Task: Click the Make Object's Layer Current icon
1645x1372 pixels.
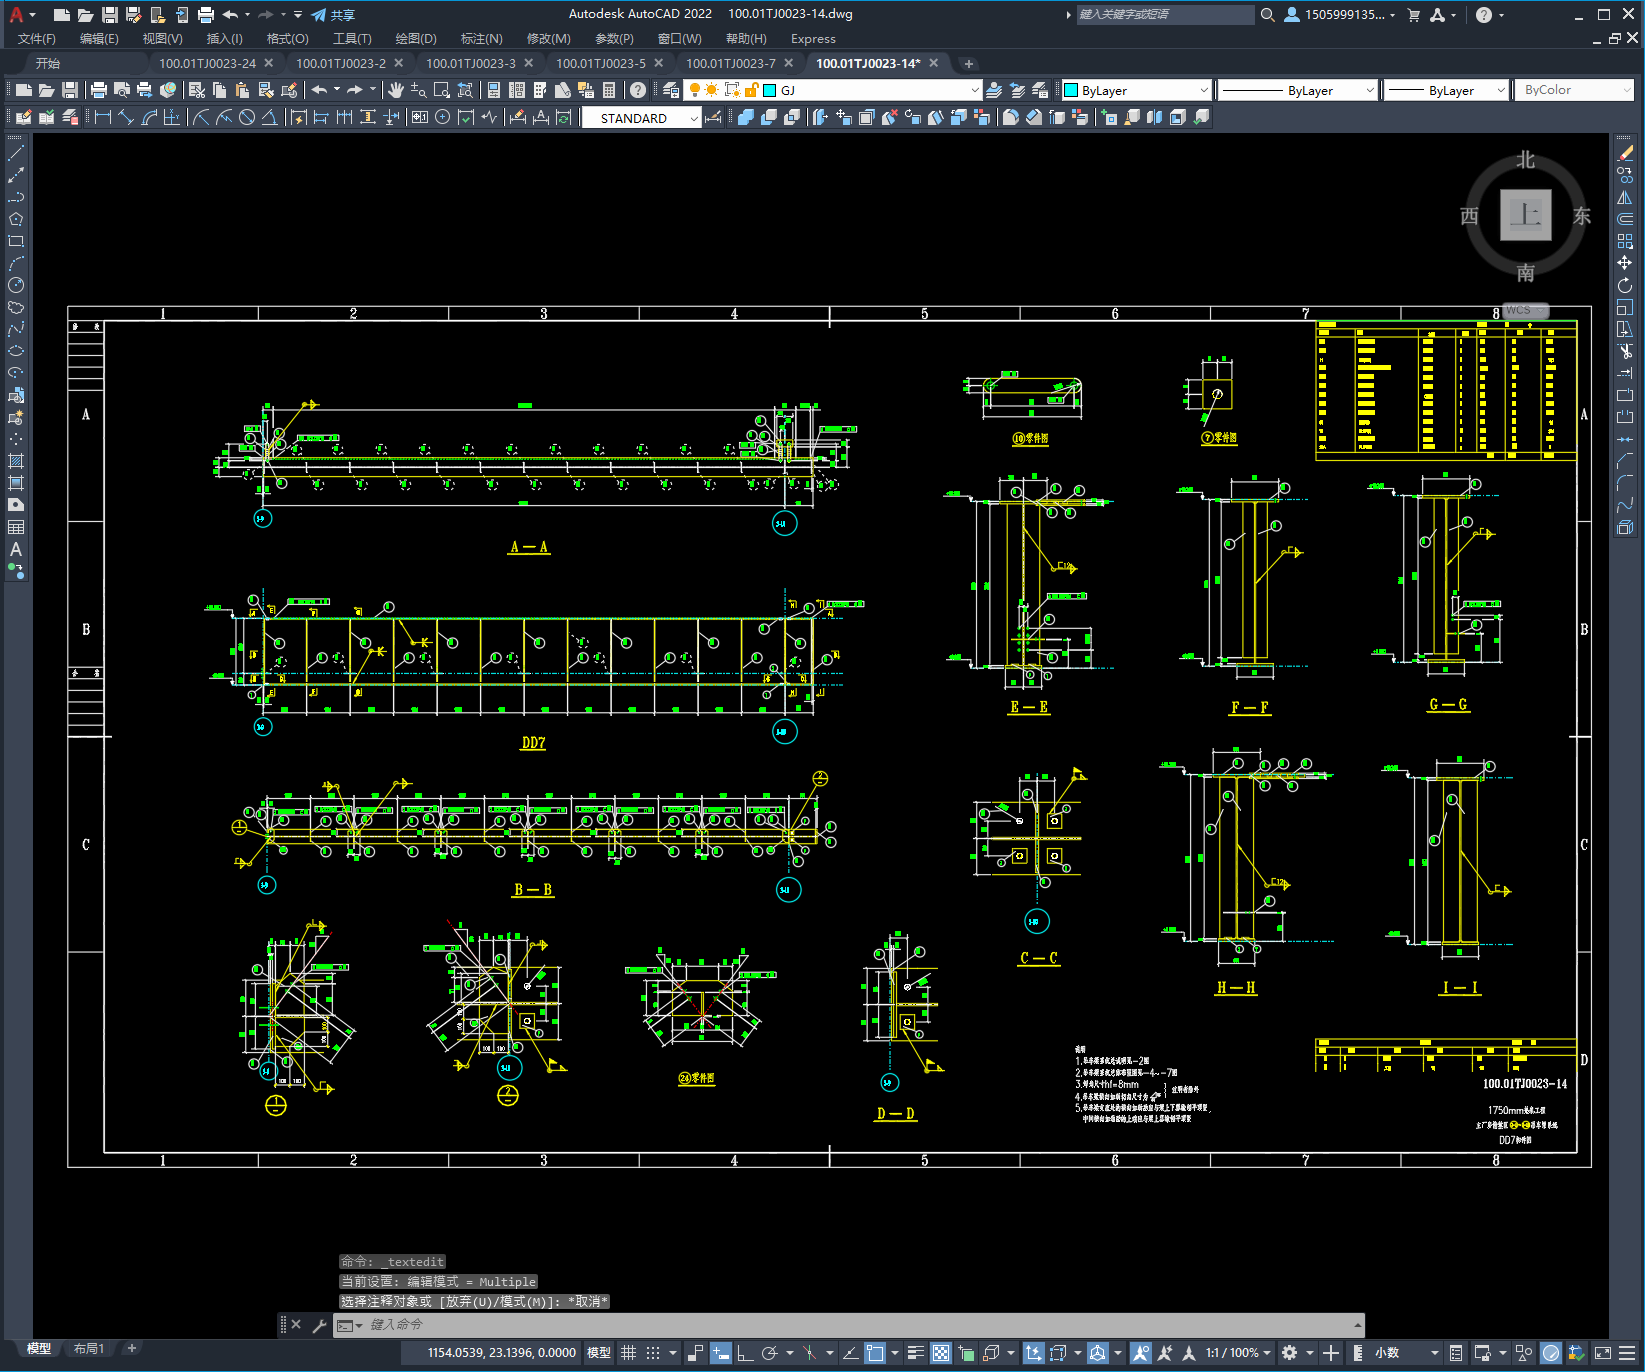Action: coord(994,90)
